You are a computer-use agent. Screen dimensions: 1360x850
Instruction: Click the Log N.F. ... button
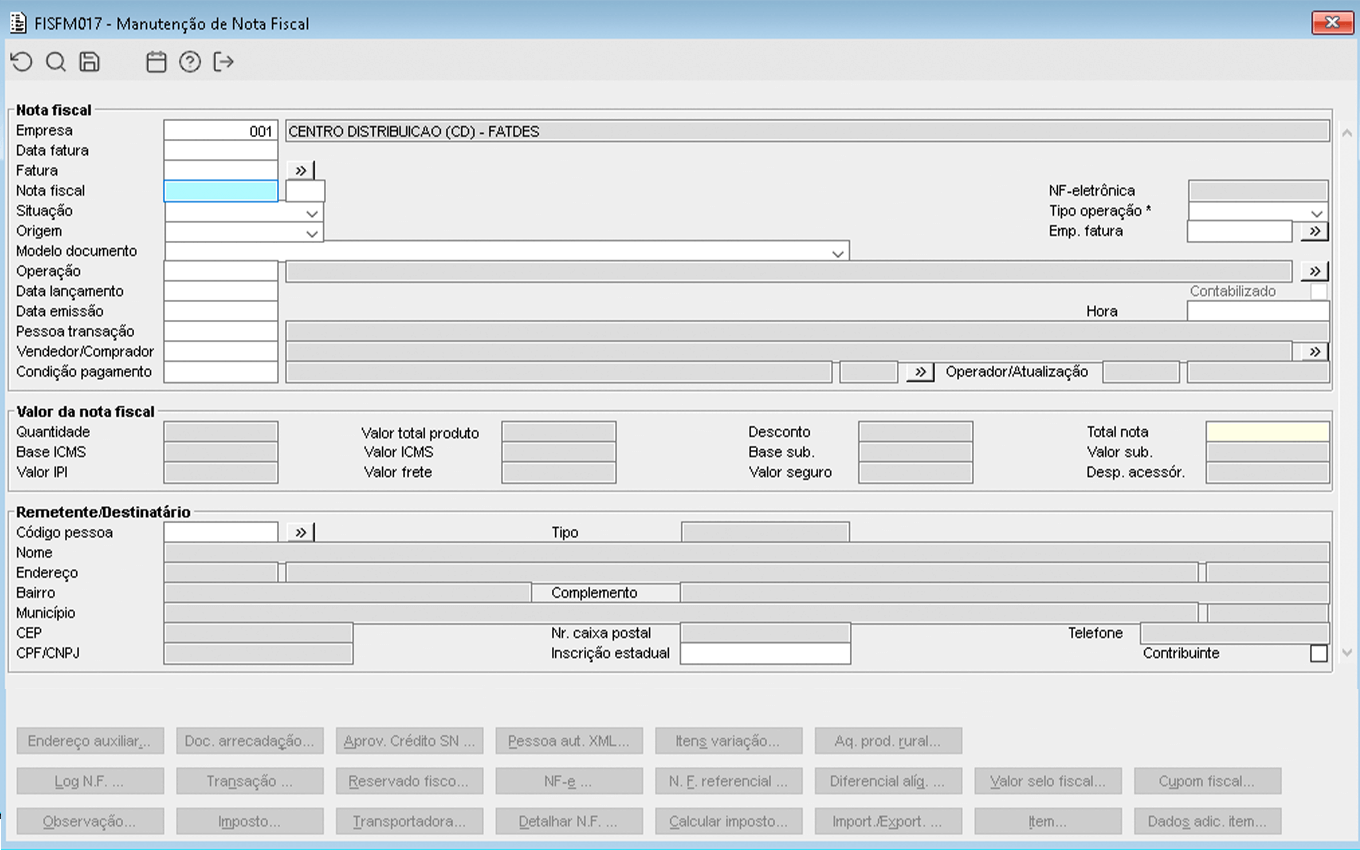[90, 781]
